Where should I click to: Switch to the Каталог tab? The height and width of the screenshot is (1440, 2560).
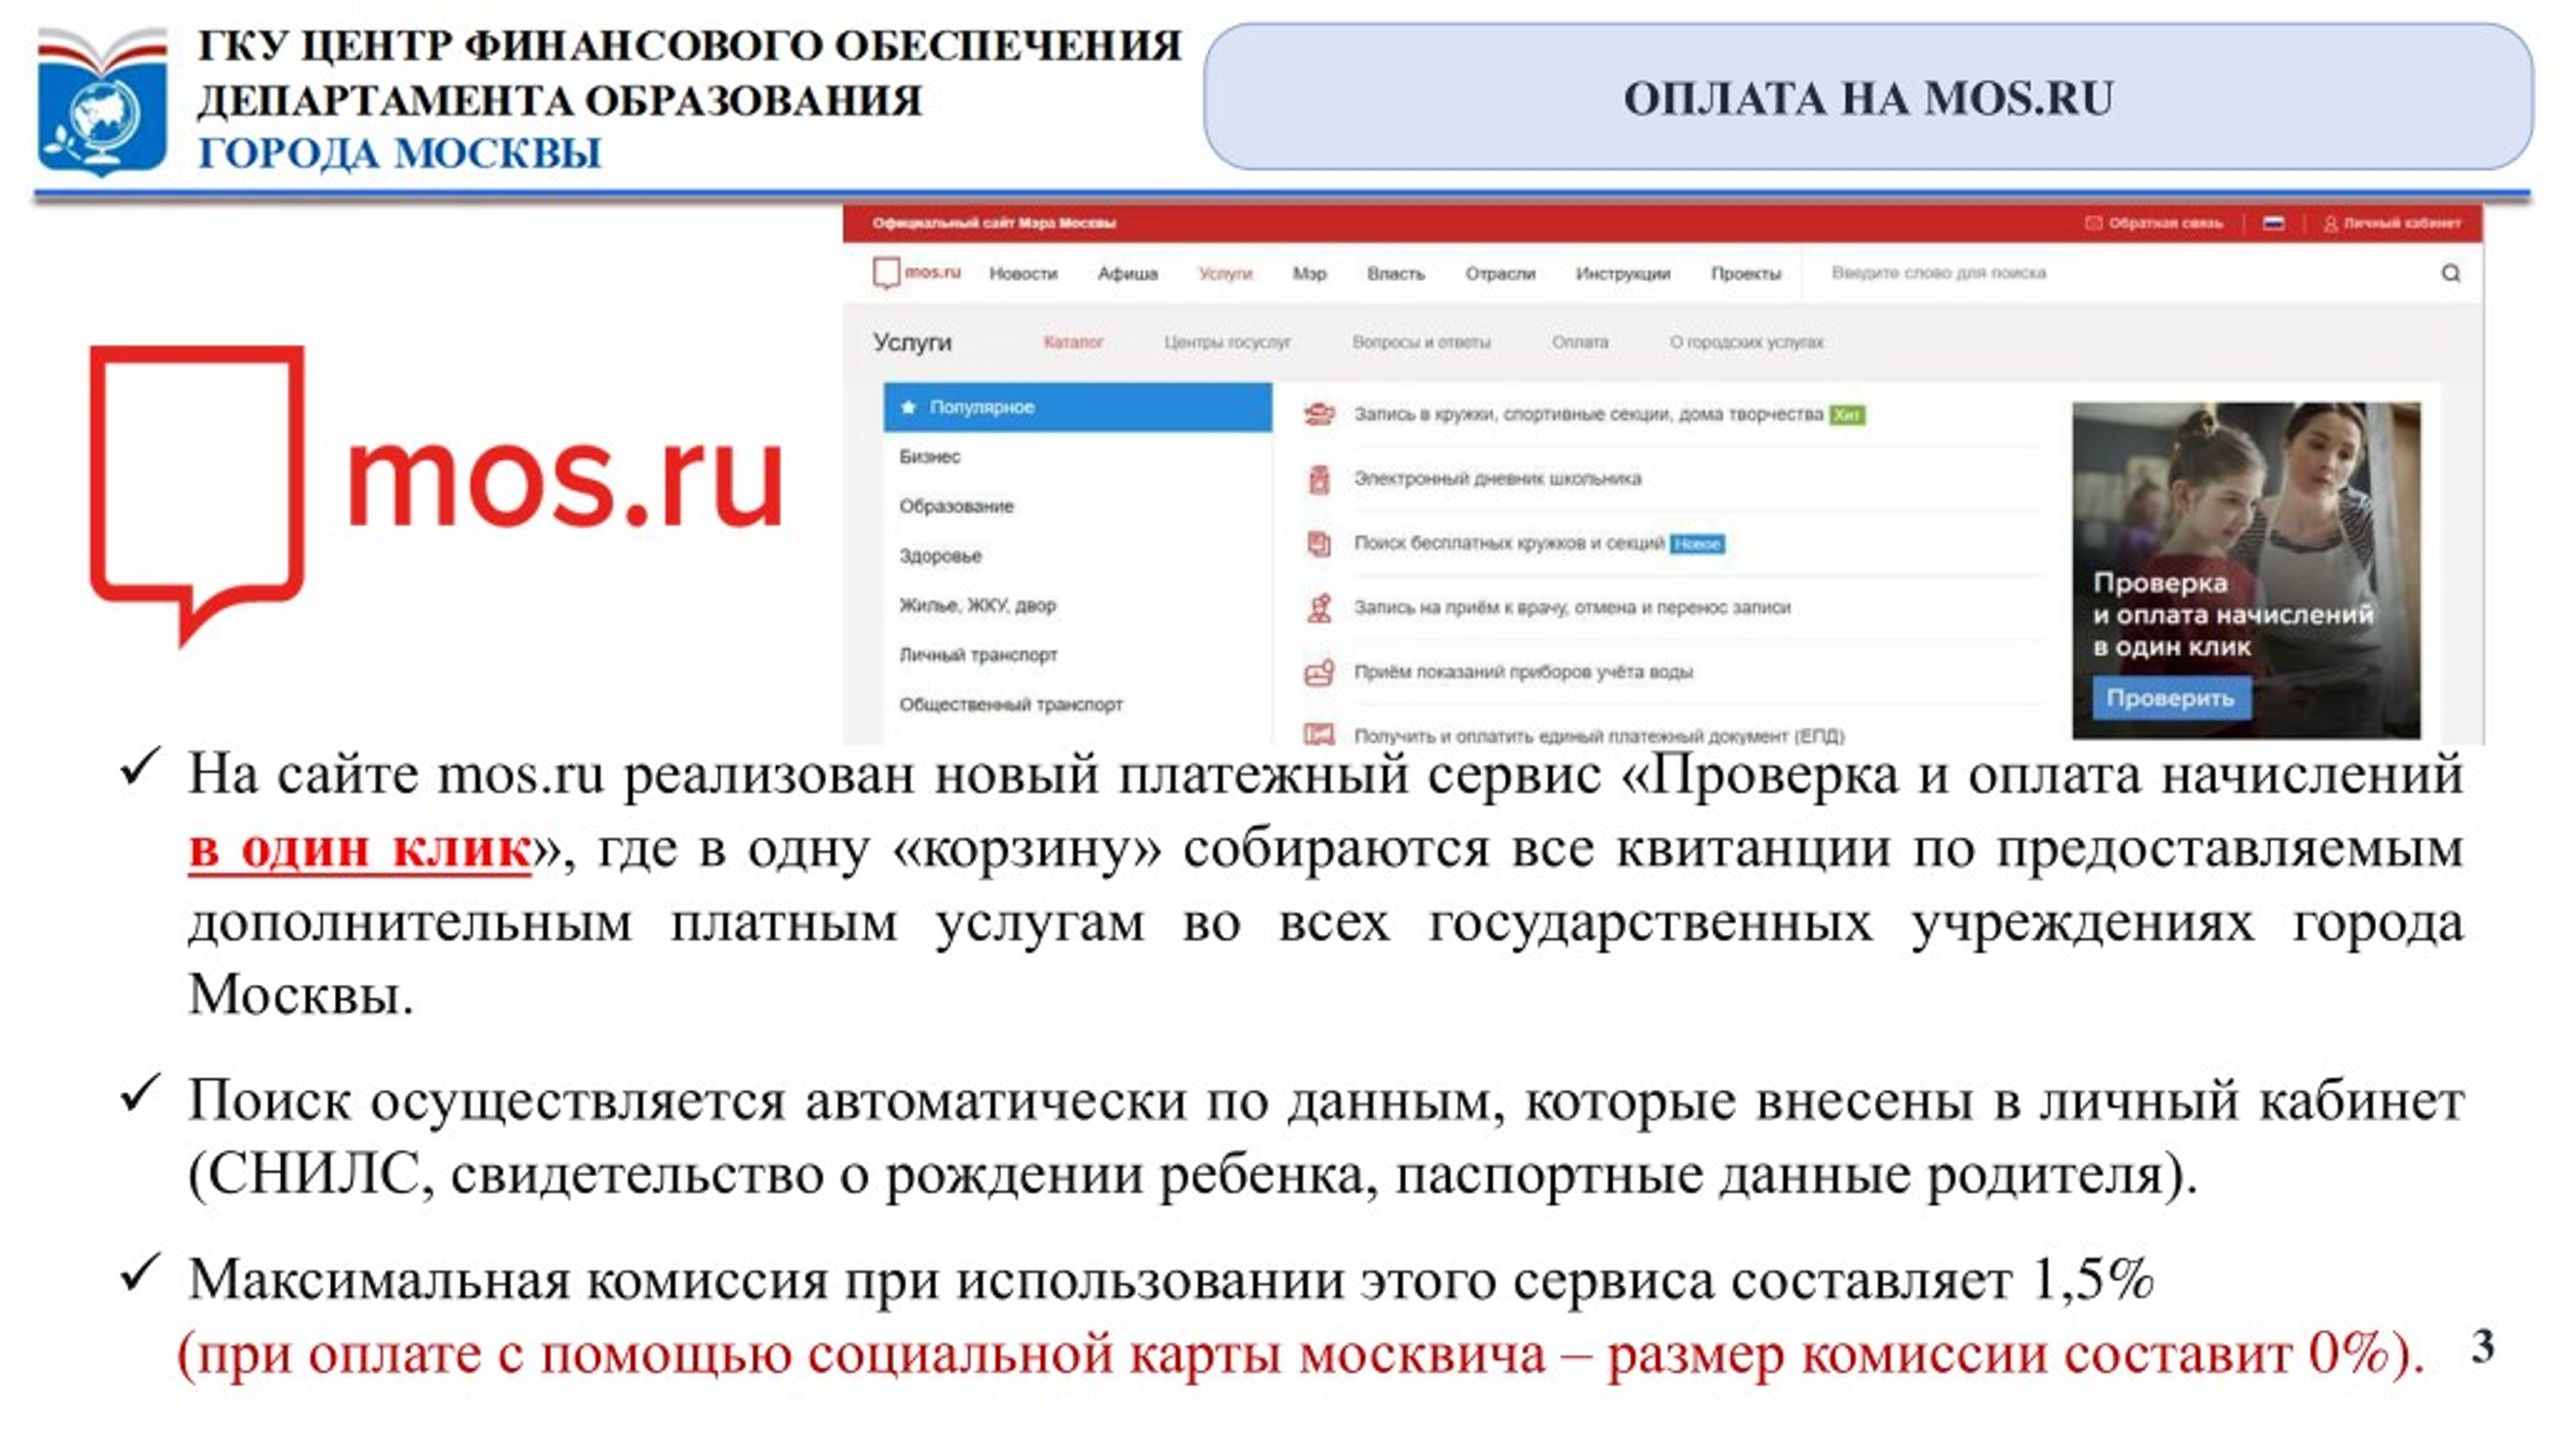tap(1073, 342)
